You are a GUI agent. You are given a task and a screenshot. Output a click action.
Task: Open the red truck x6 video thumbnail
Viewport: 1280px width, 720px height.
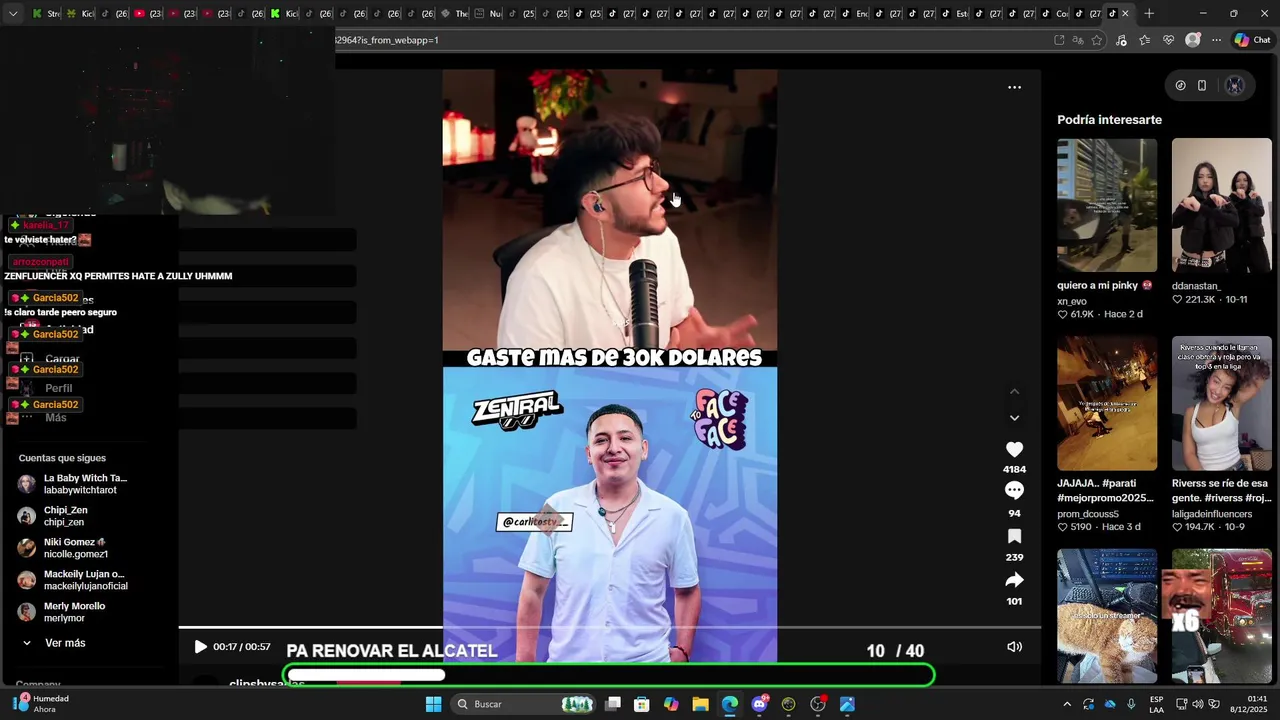[1222, 615]
